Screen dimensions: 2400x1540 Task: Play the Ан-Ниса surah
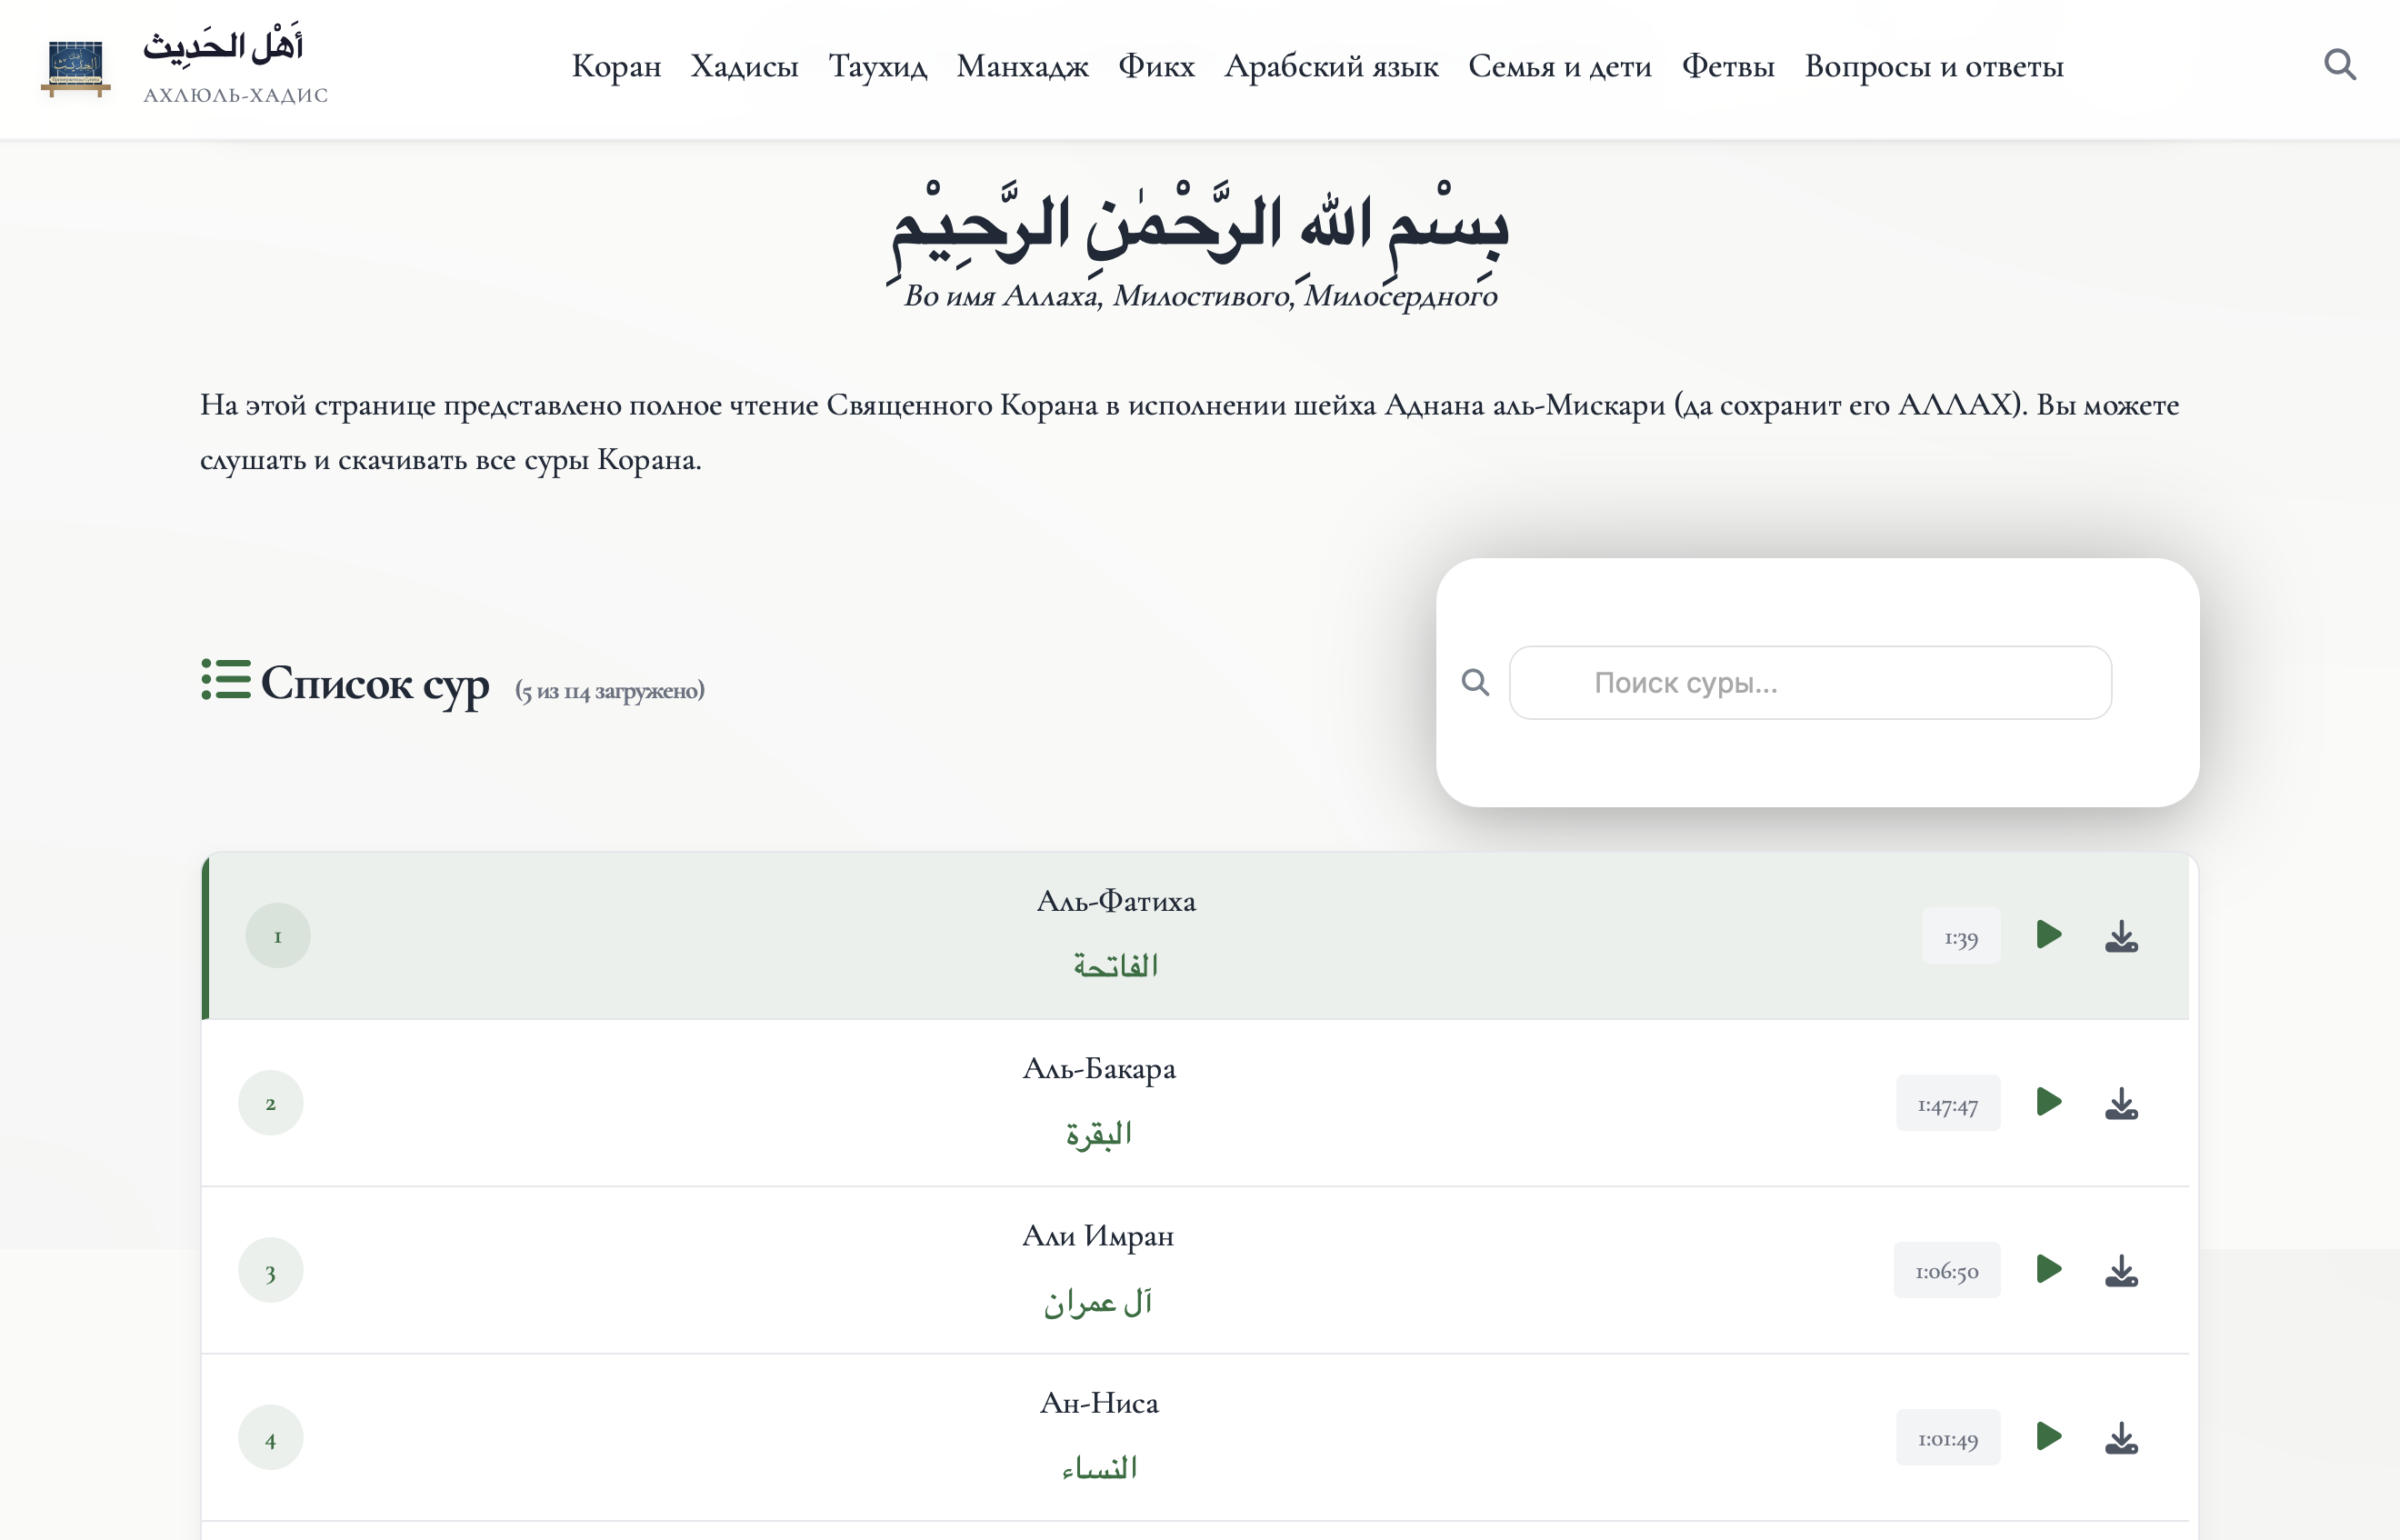tap(2048, 1436)
